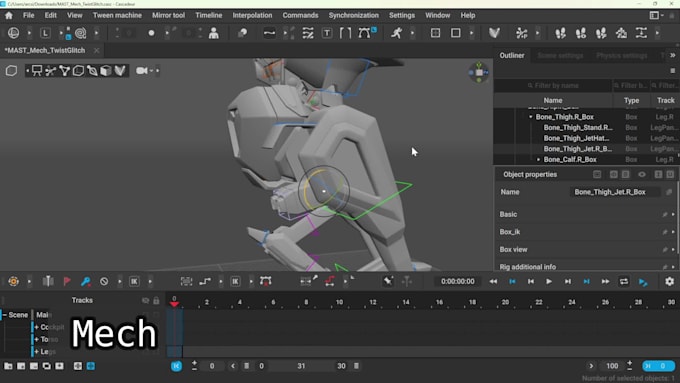This screenshot has height=383, width=680.
Task: Select the global coordinates globe icon
Action: 14,33
